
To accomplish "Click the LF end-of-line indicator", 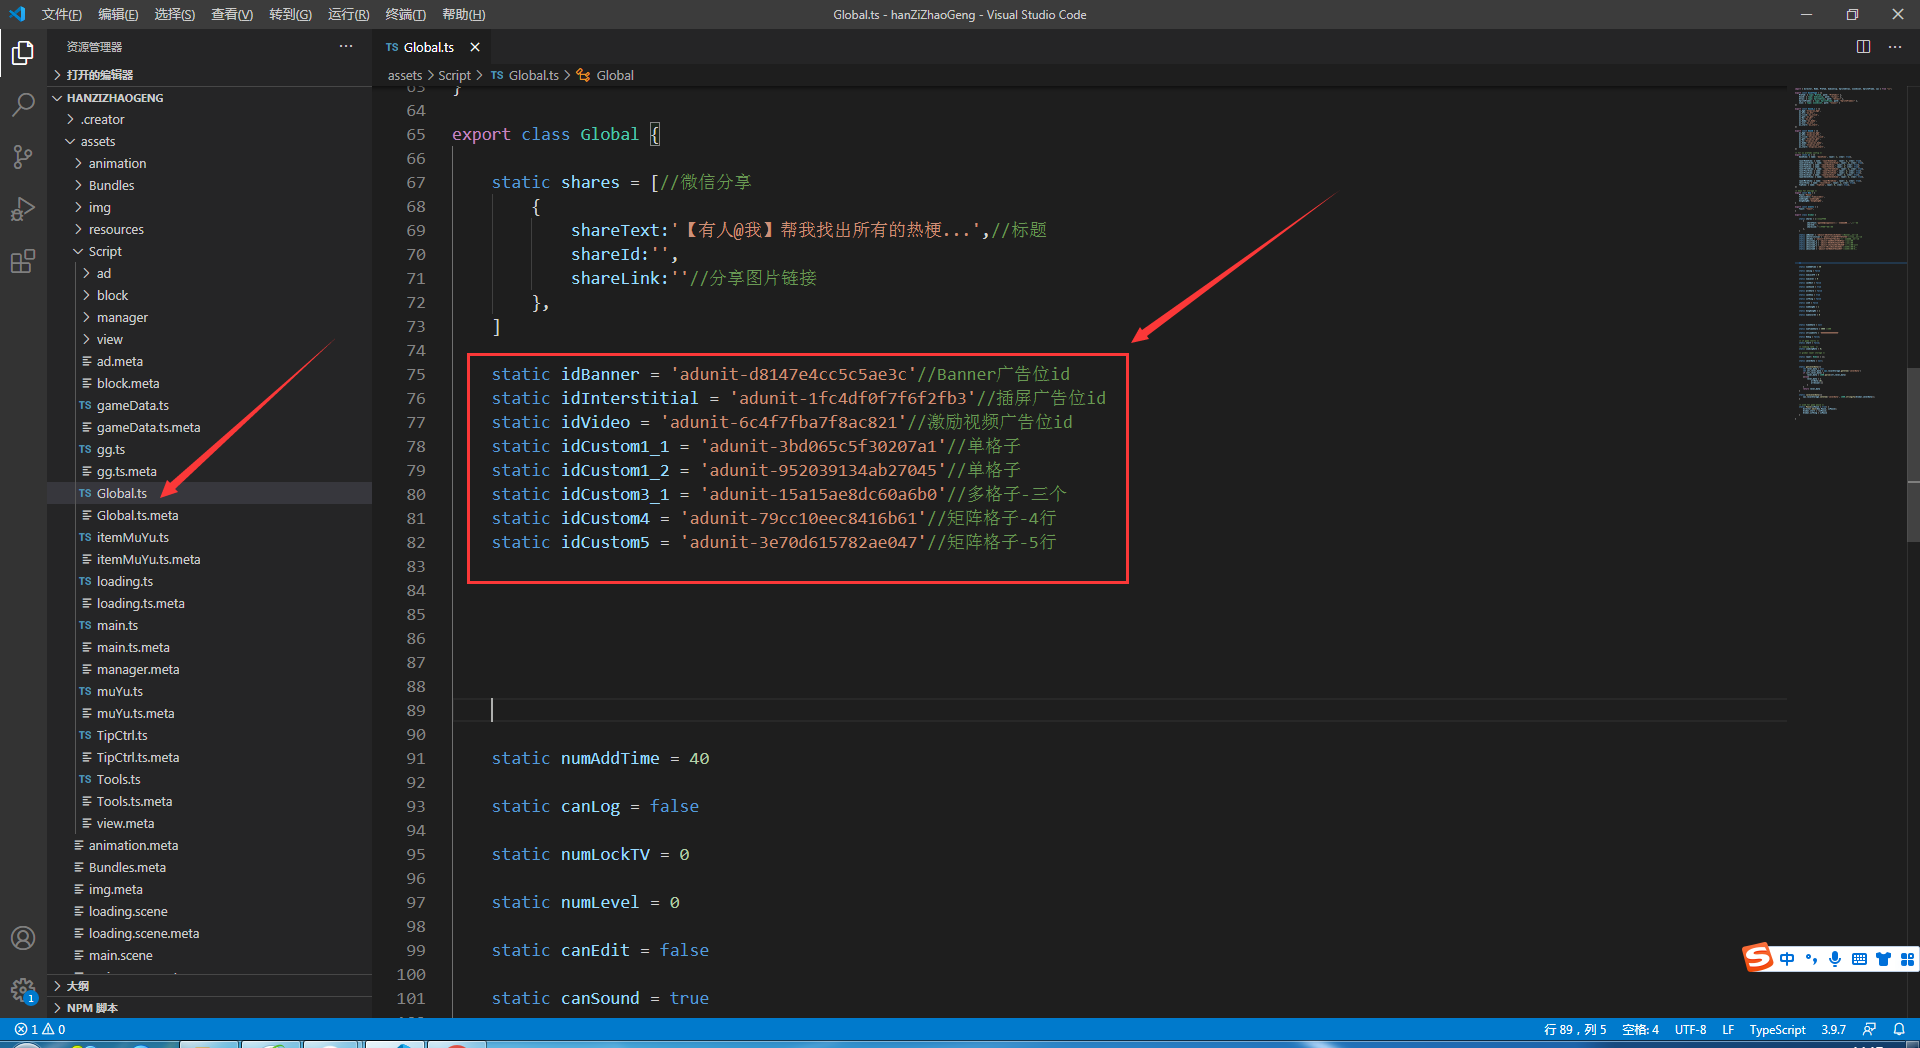I will (x=1728, y=1029).
